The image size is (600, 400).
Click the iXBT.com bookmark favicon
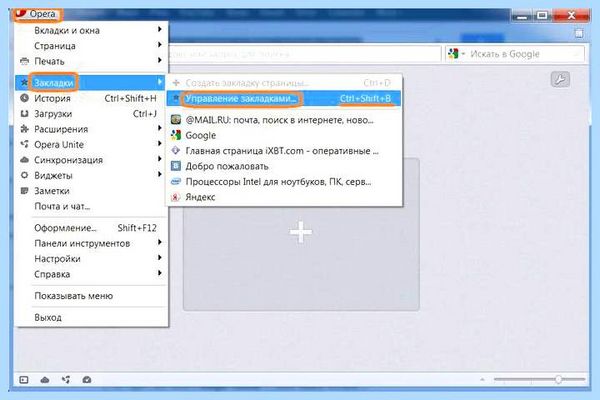[x=176, y=150]
